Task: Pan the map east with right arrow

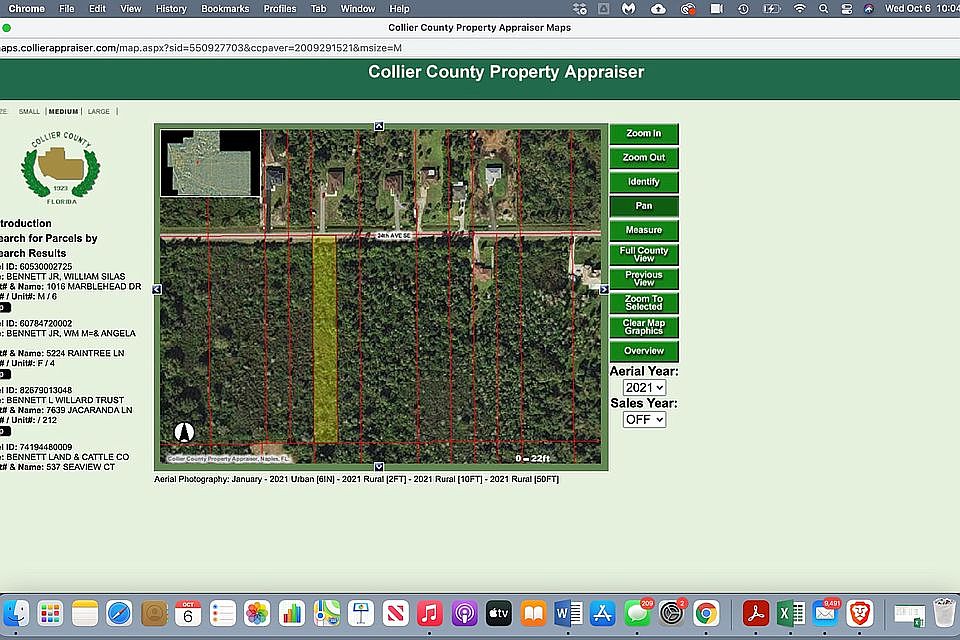Action: 604,289
